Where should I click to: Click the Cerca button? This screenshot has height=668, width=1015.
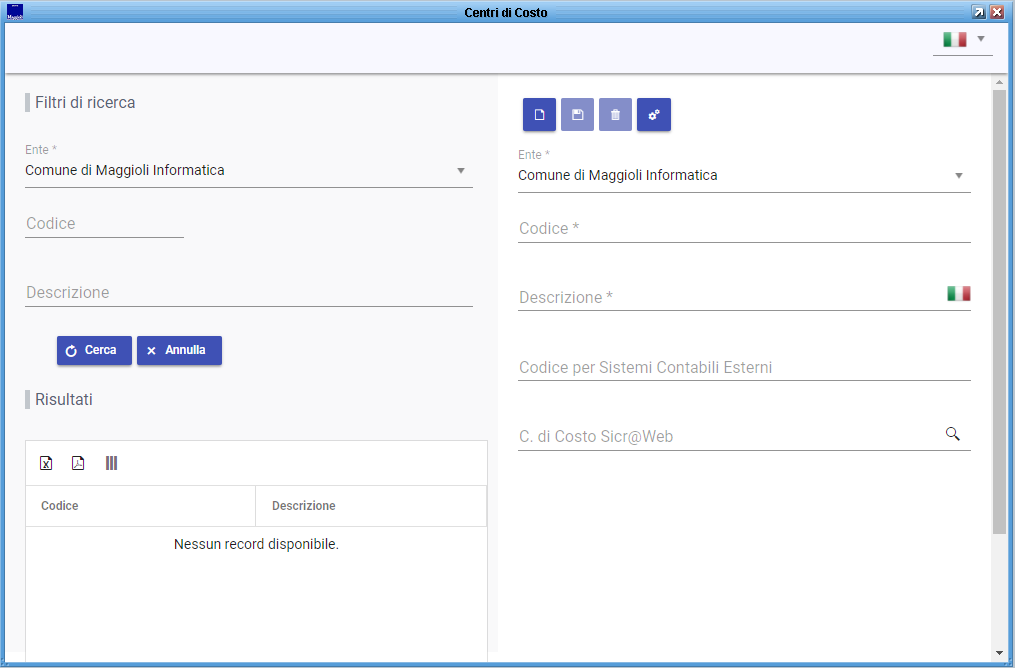(x=95, y=350)
